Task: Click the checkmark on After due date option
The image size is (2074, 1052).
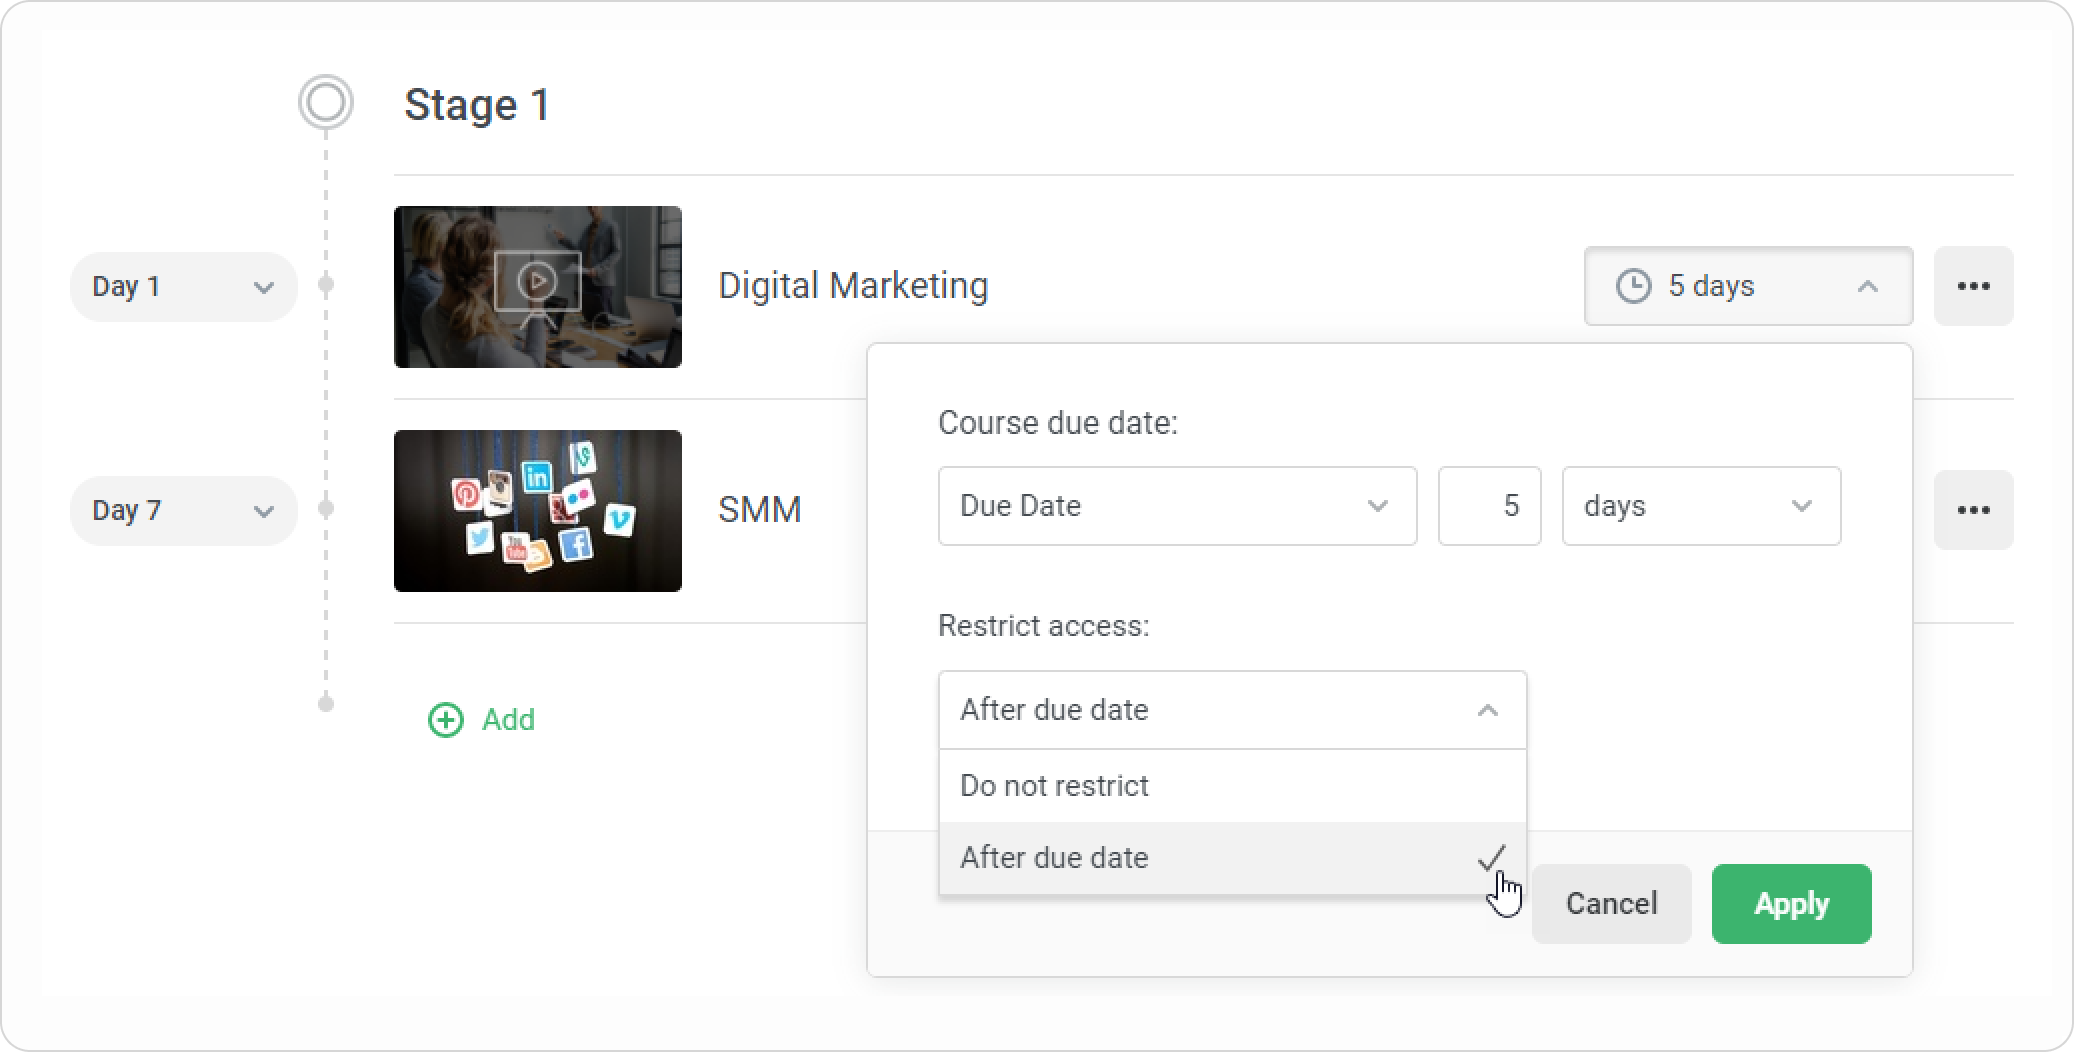Action: click(1491, 858)
